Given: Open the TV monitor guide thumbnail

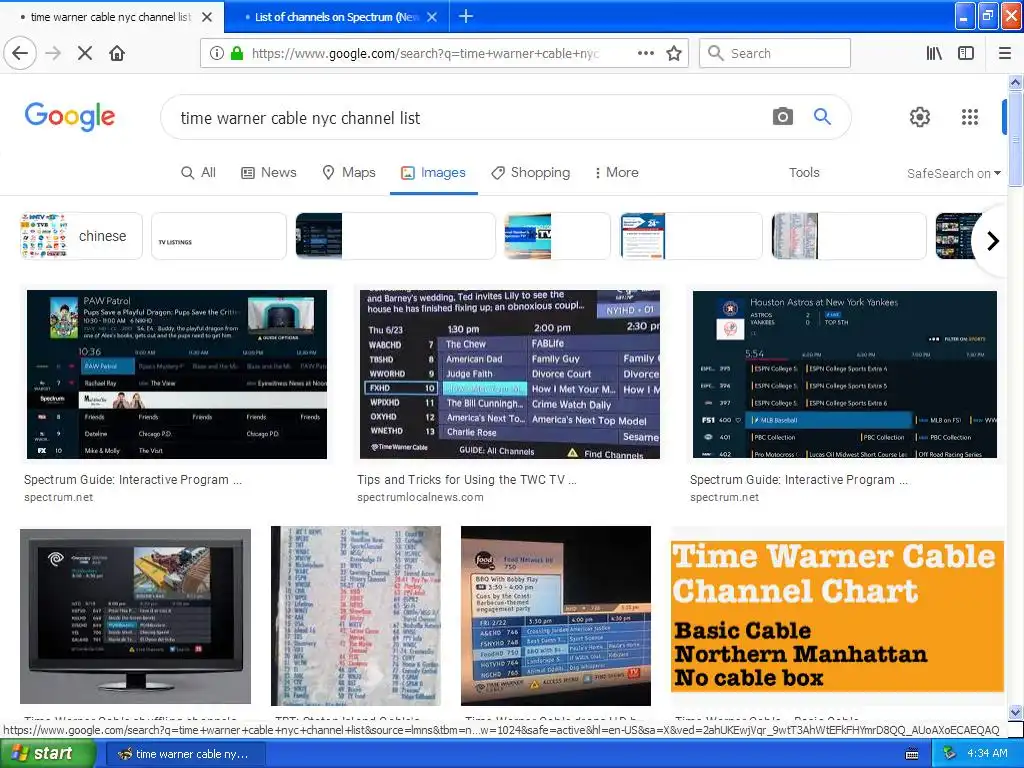Looking at the screenshot, I should [135, 616].
